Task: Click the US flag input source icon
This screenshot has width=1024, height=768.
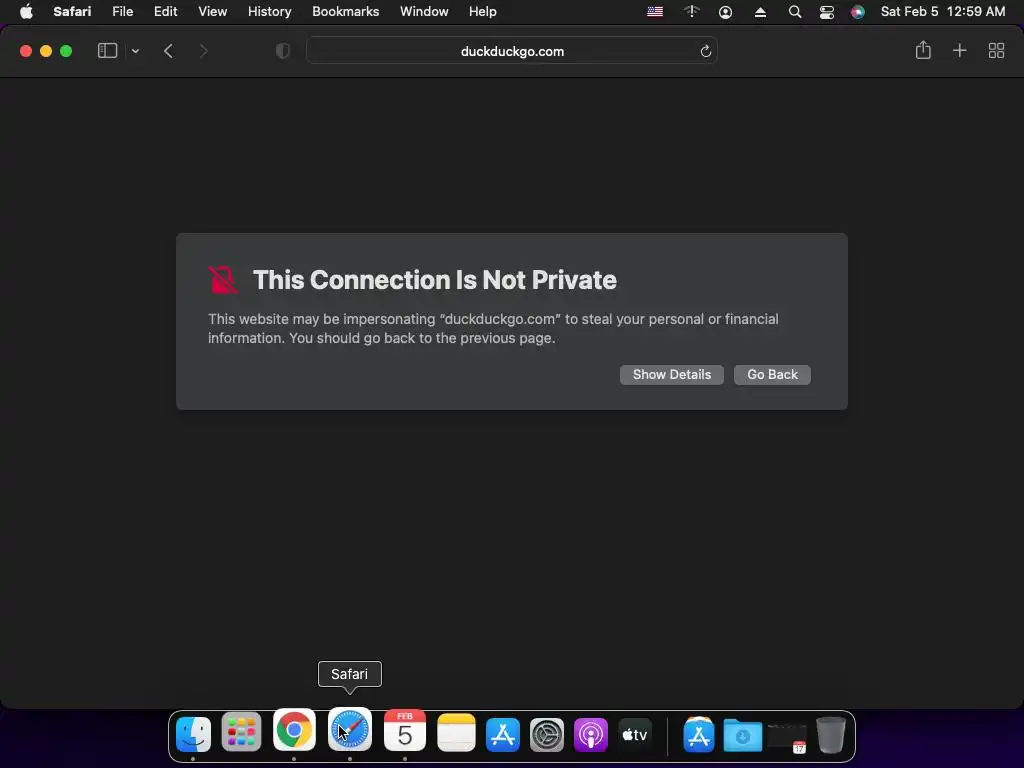Action: click(x=655, y=12)
